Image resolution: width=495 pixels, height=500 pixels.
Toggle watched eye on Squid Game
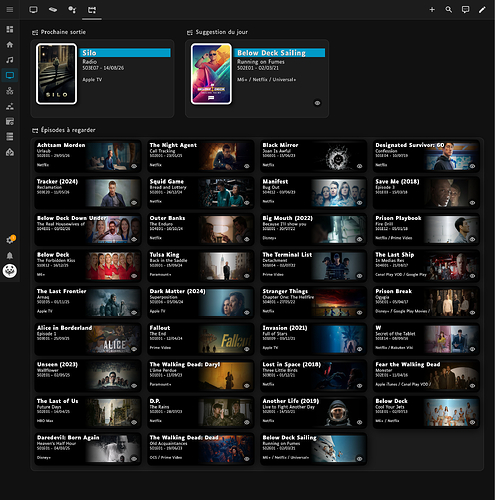(x=247, y=203)
